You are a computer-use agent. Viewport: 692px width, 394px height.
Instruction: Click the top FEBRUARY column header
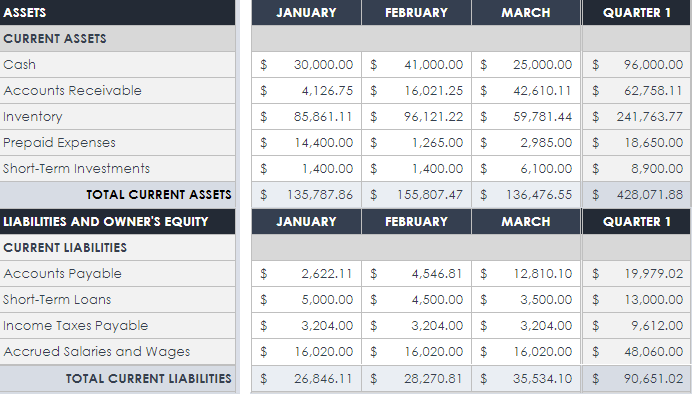tap(416, 12)
